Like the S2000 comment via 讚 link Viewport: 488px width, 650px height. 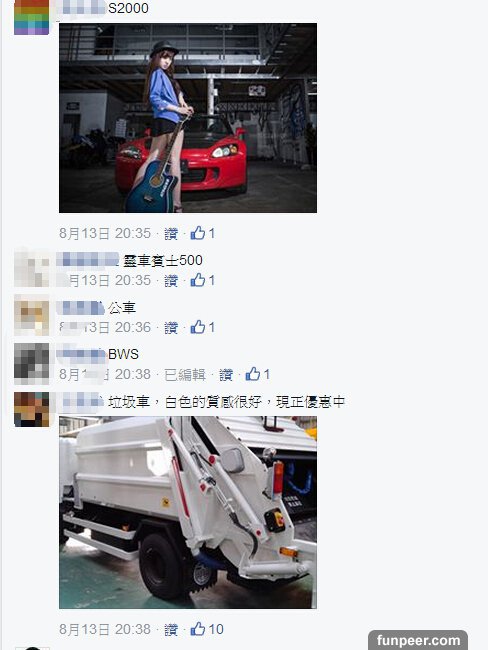[x=171, y=234]
